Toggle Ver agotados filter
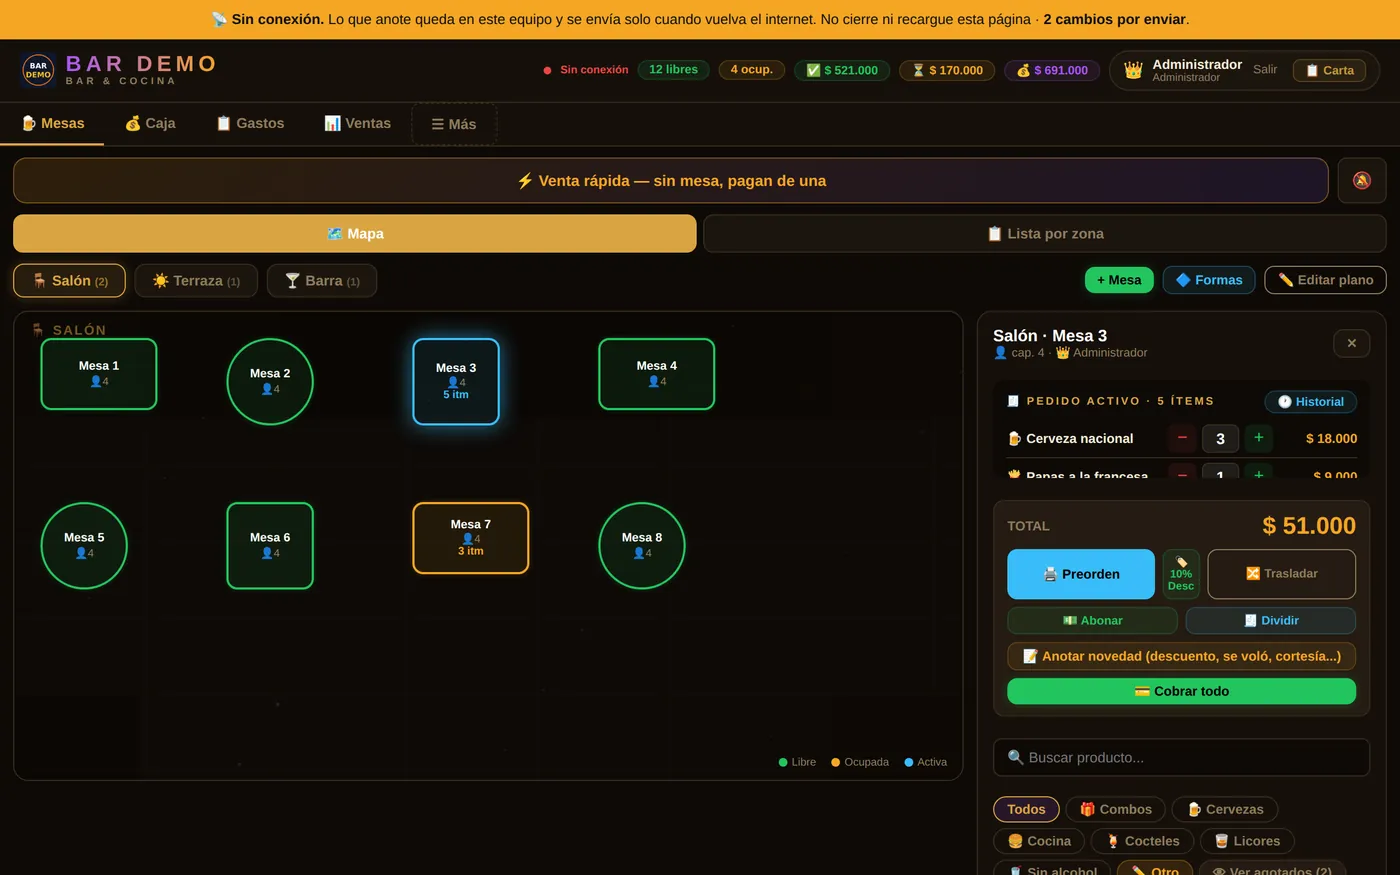The height and width of the screenshot is (875, 1400). coord(1272,870)
